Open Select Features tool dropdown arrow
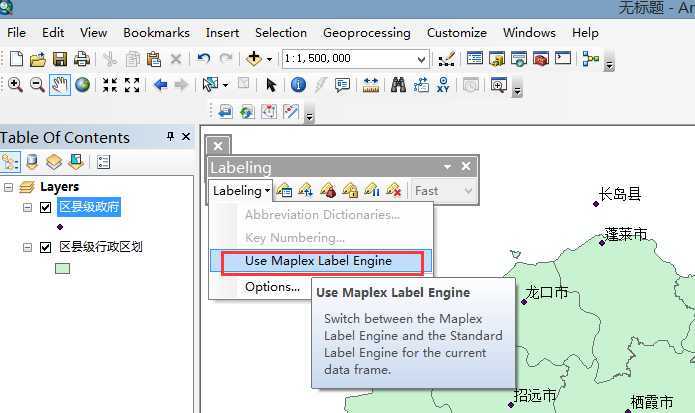The image size is (695, 413). coord(226,85)
